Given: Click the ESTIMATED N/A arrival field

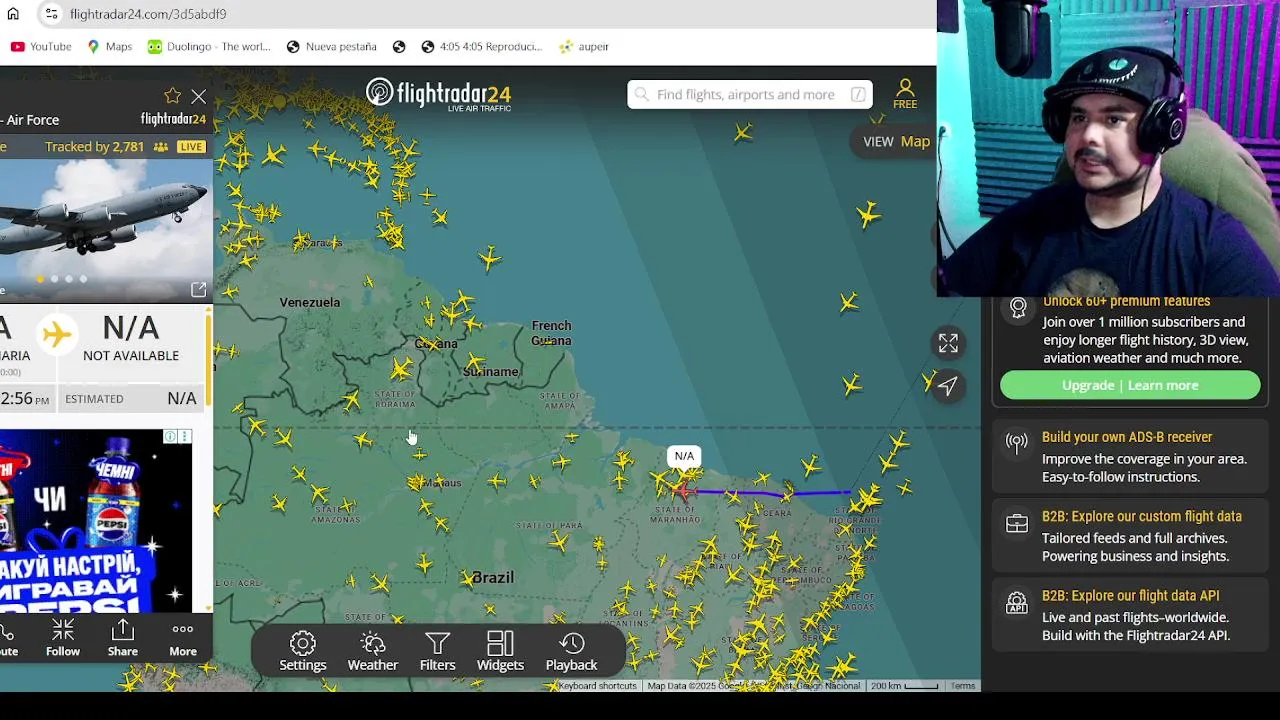Looking at the screenshot, I should 131,398.
